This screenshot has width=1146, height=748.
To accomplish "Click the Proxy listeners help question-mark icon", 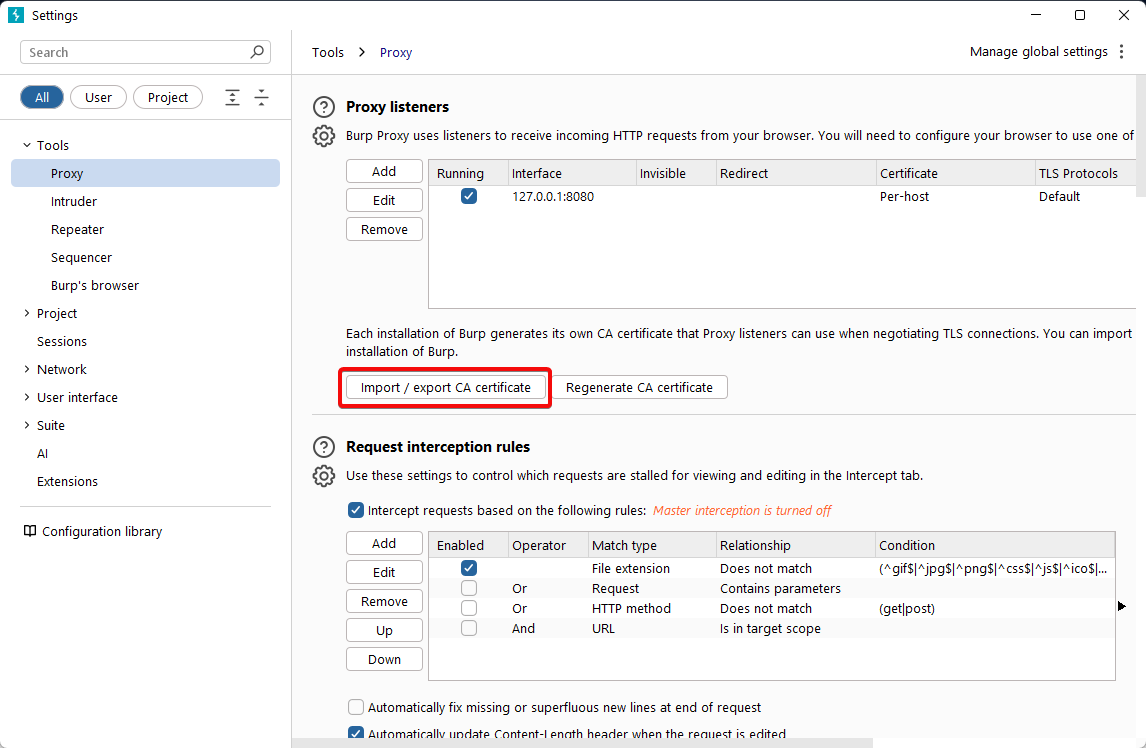I will (324, 107).
